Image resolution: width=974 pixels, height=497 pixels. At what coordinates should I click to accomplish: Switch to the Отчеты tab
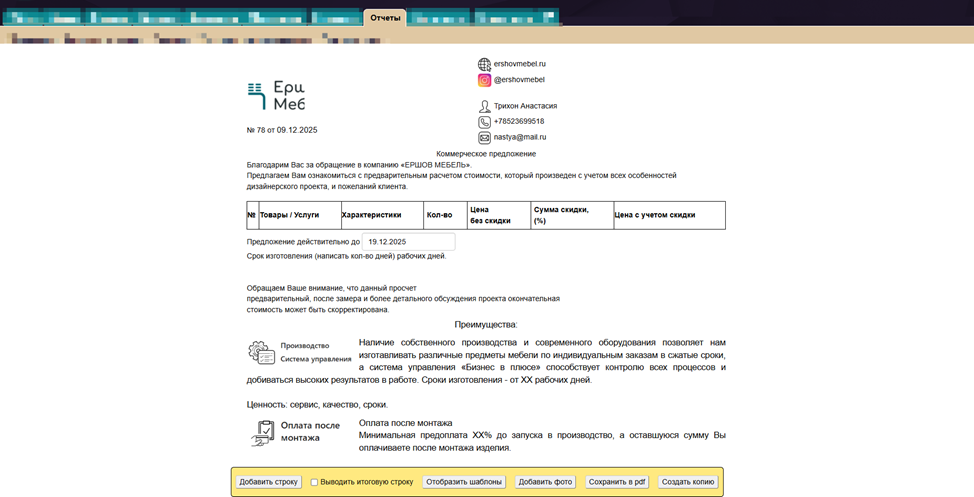(385, 18)
